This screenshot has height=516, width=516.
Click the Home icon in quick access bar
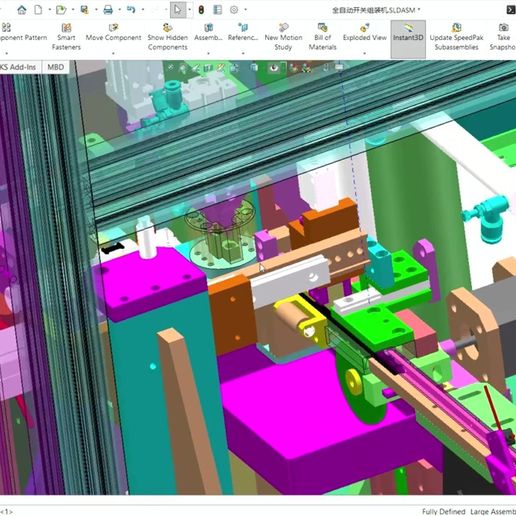coord(22,10)
